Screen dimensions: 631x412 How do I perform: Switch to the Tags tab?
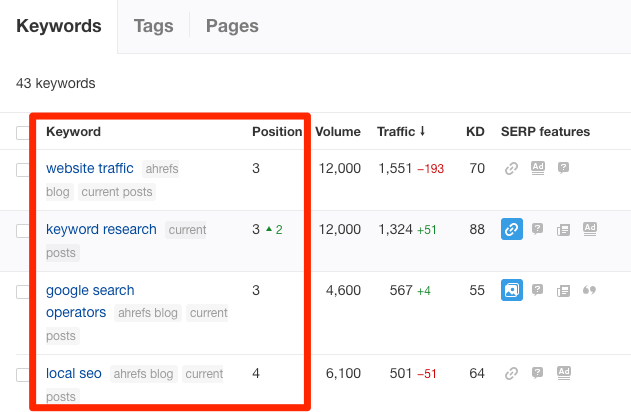coord(153,26)
